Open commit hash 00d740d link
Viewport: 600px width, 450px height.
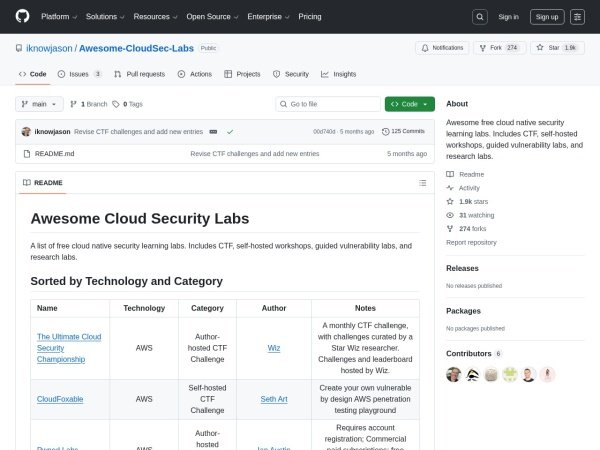(x=324, y=132)
